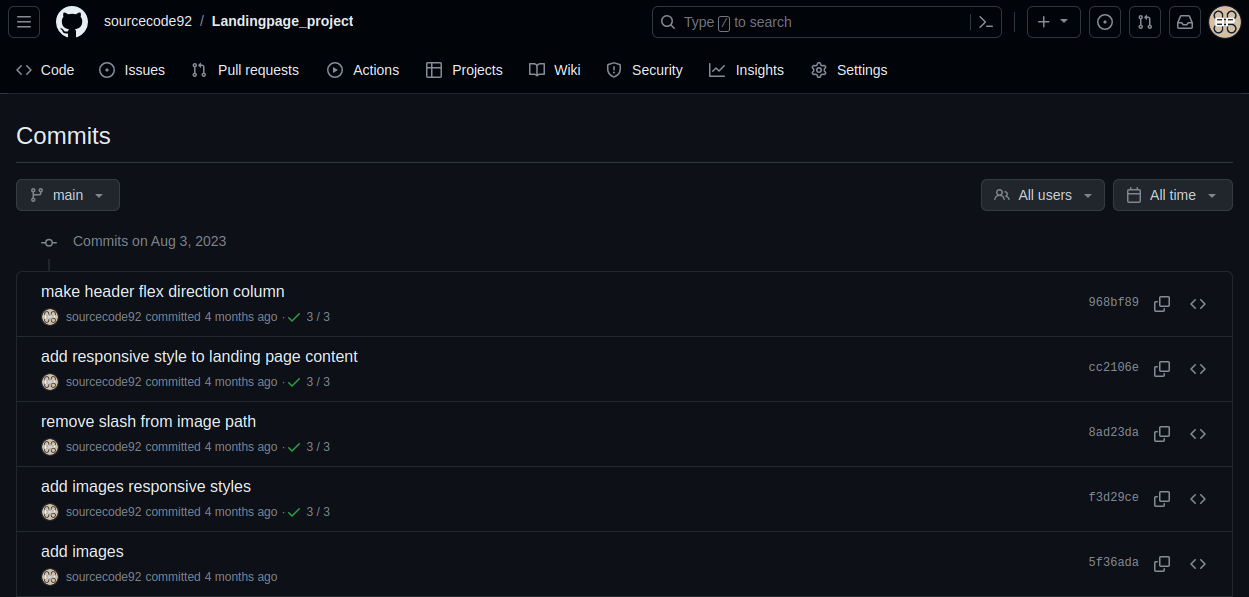This screenshot has height=597, width=1249.
Task: Browse repository at commit 5f36ada
Action: pyautogui.click(x=1198, y=564)
